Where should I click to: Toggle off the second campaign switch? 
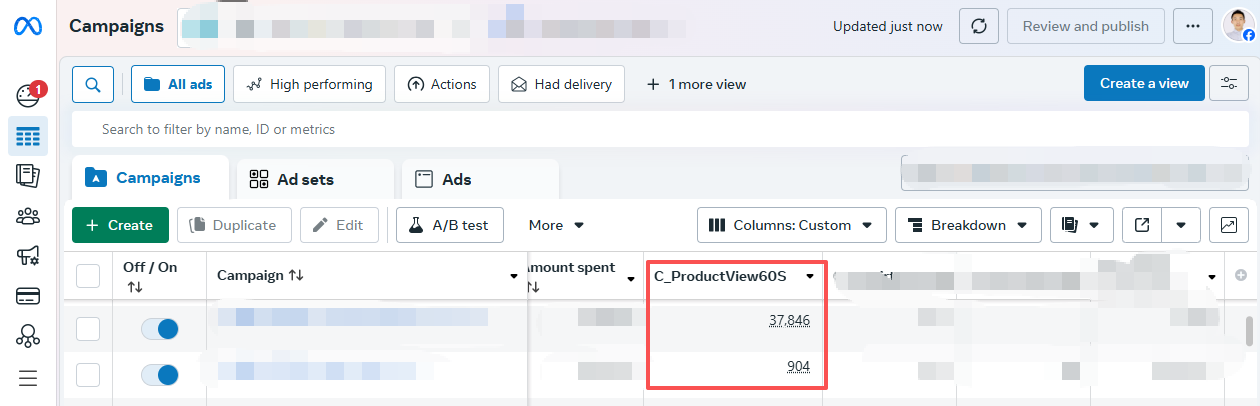(x=160, y=375)
